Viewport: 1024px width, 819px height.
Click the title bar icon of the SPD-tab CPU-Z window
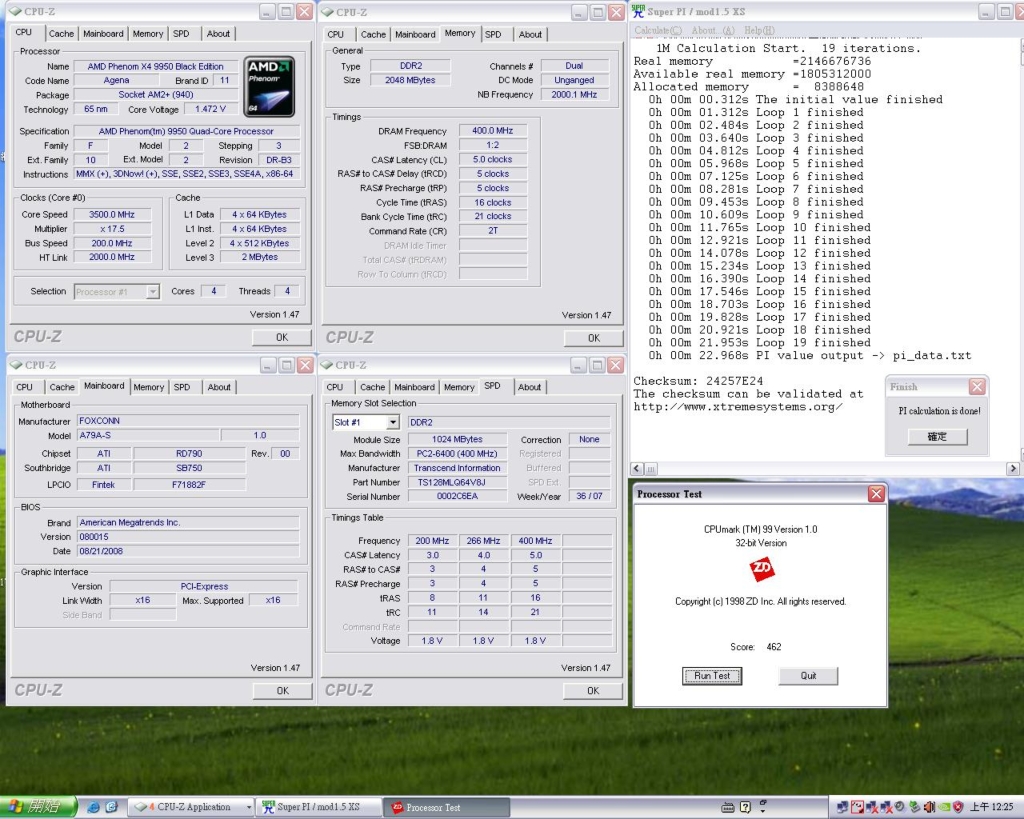[327, 364]
